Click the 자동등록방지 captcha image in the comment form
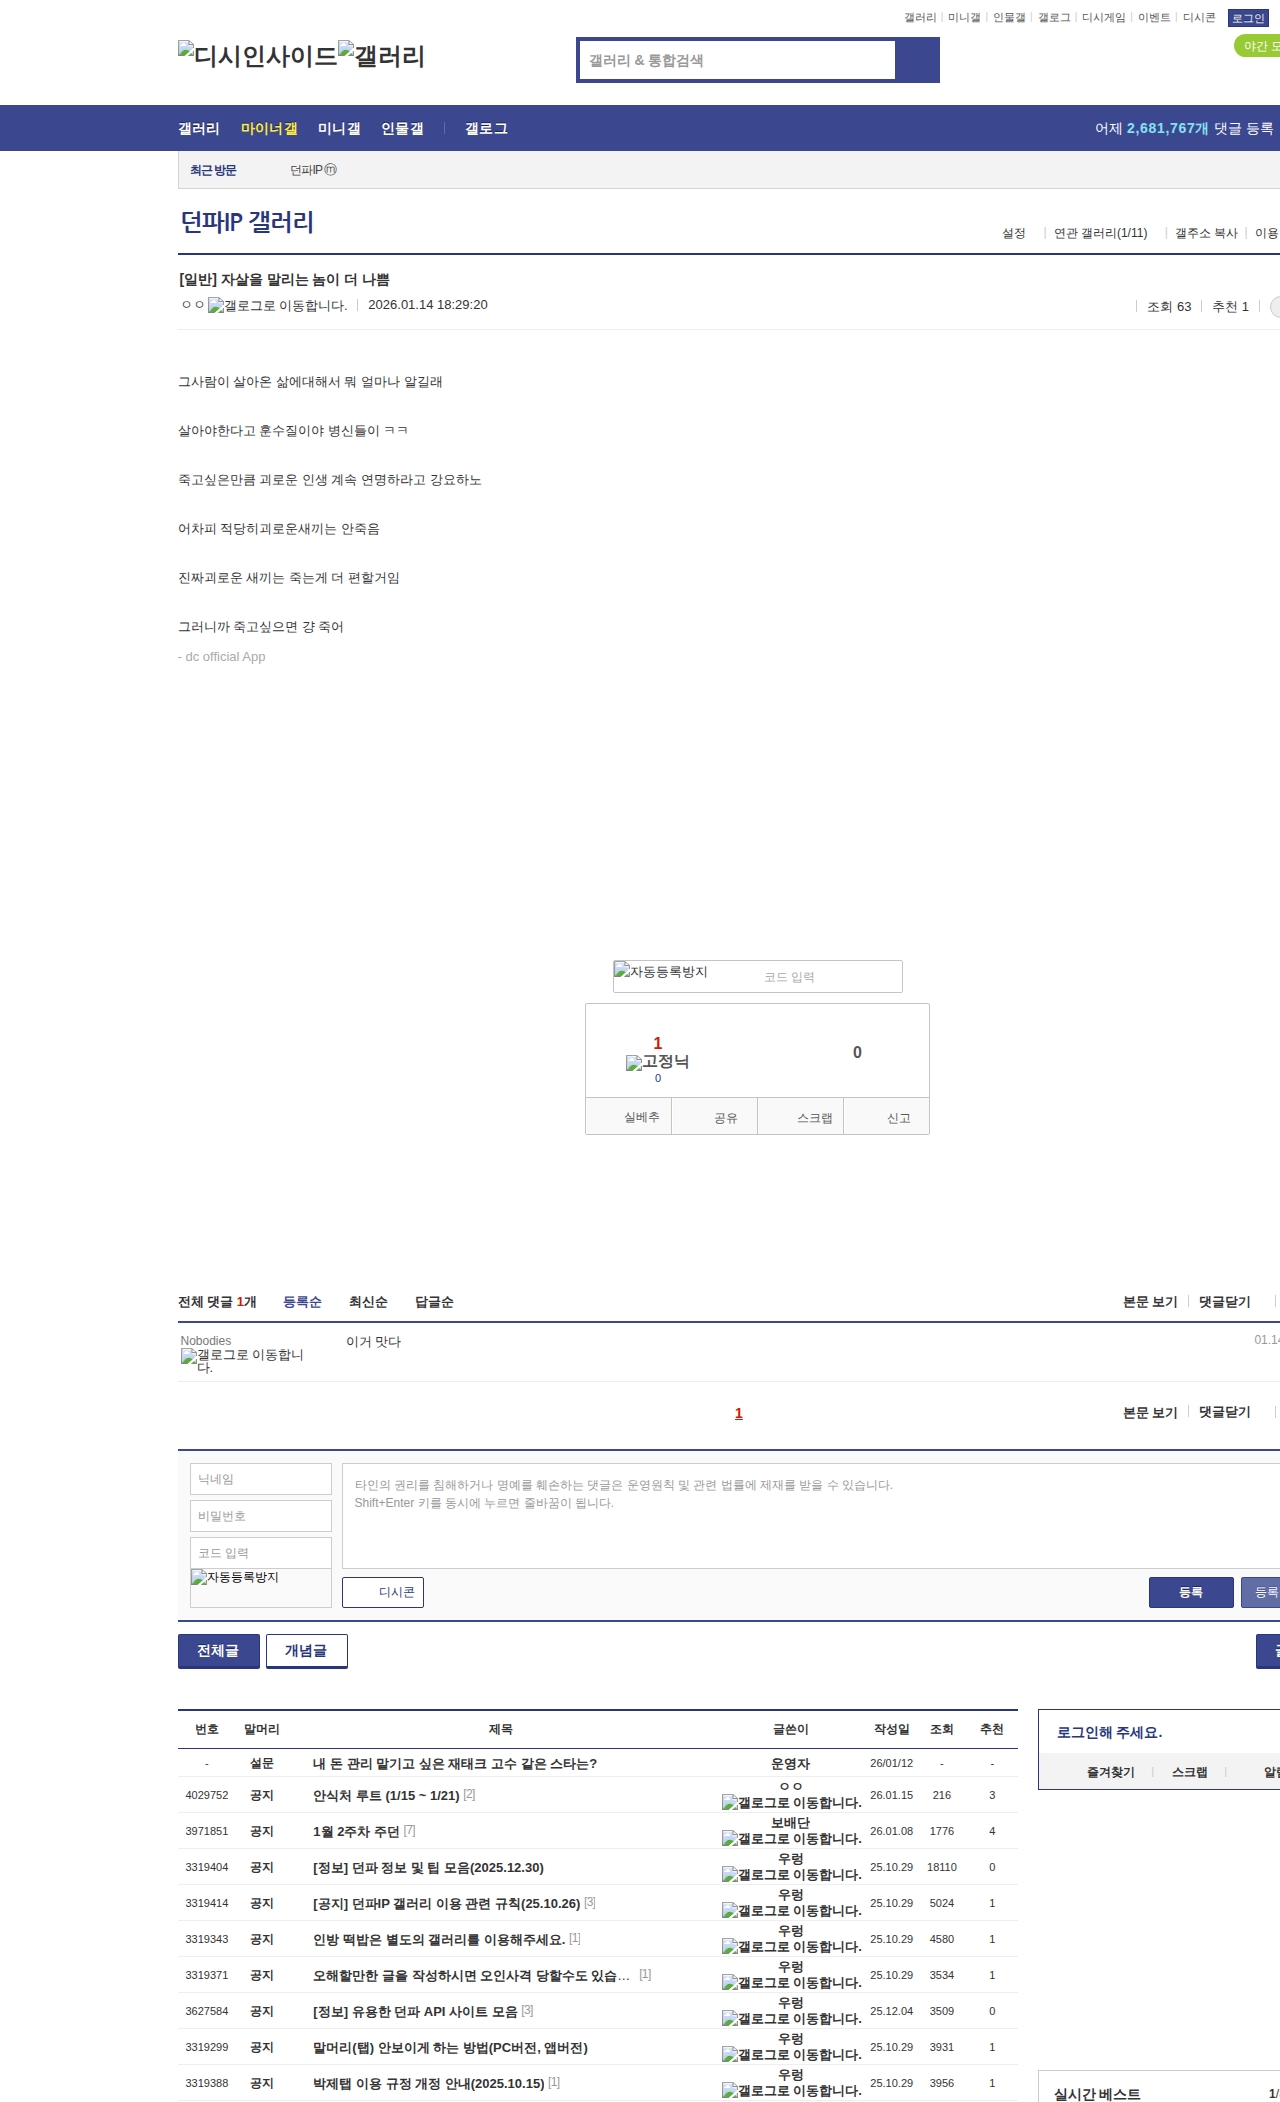Image resolution: width=1280 pixels, height=2102 pixels. coord(235,1577)
